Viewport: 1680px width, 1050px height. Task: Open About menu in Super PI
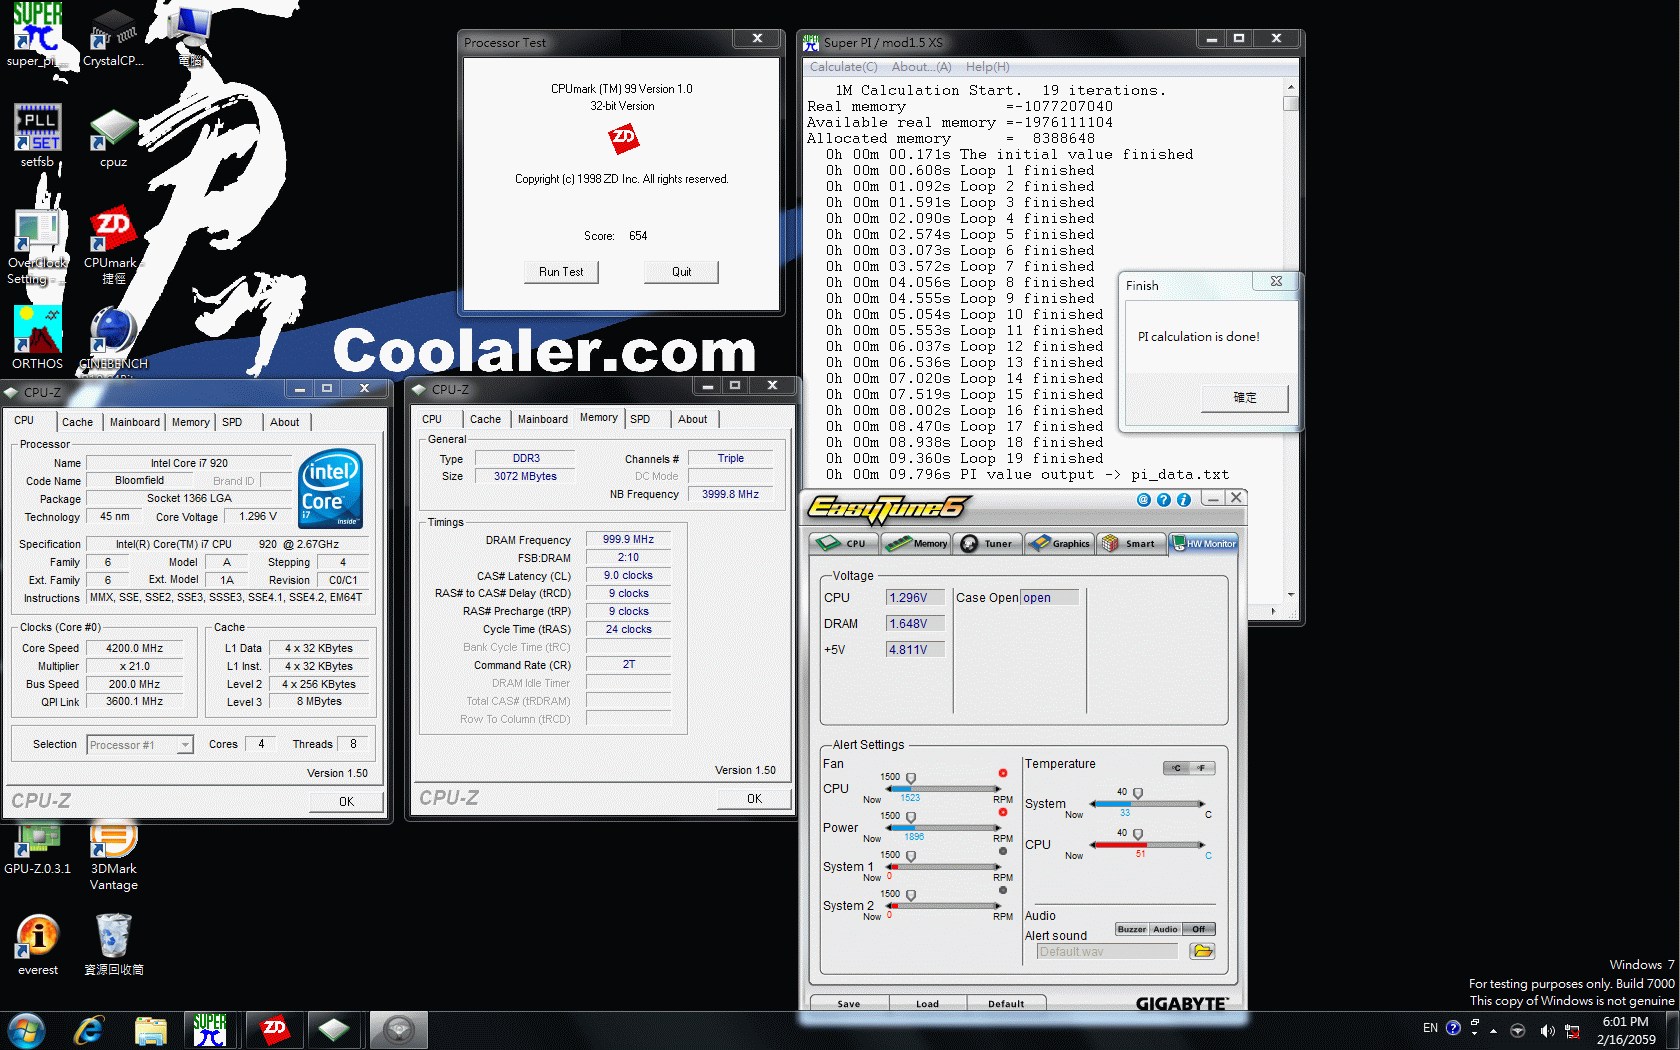tap(921, 67)
